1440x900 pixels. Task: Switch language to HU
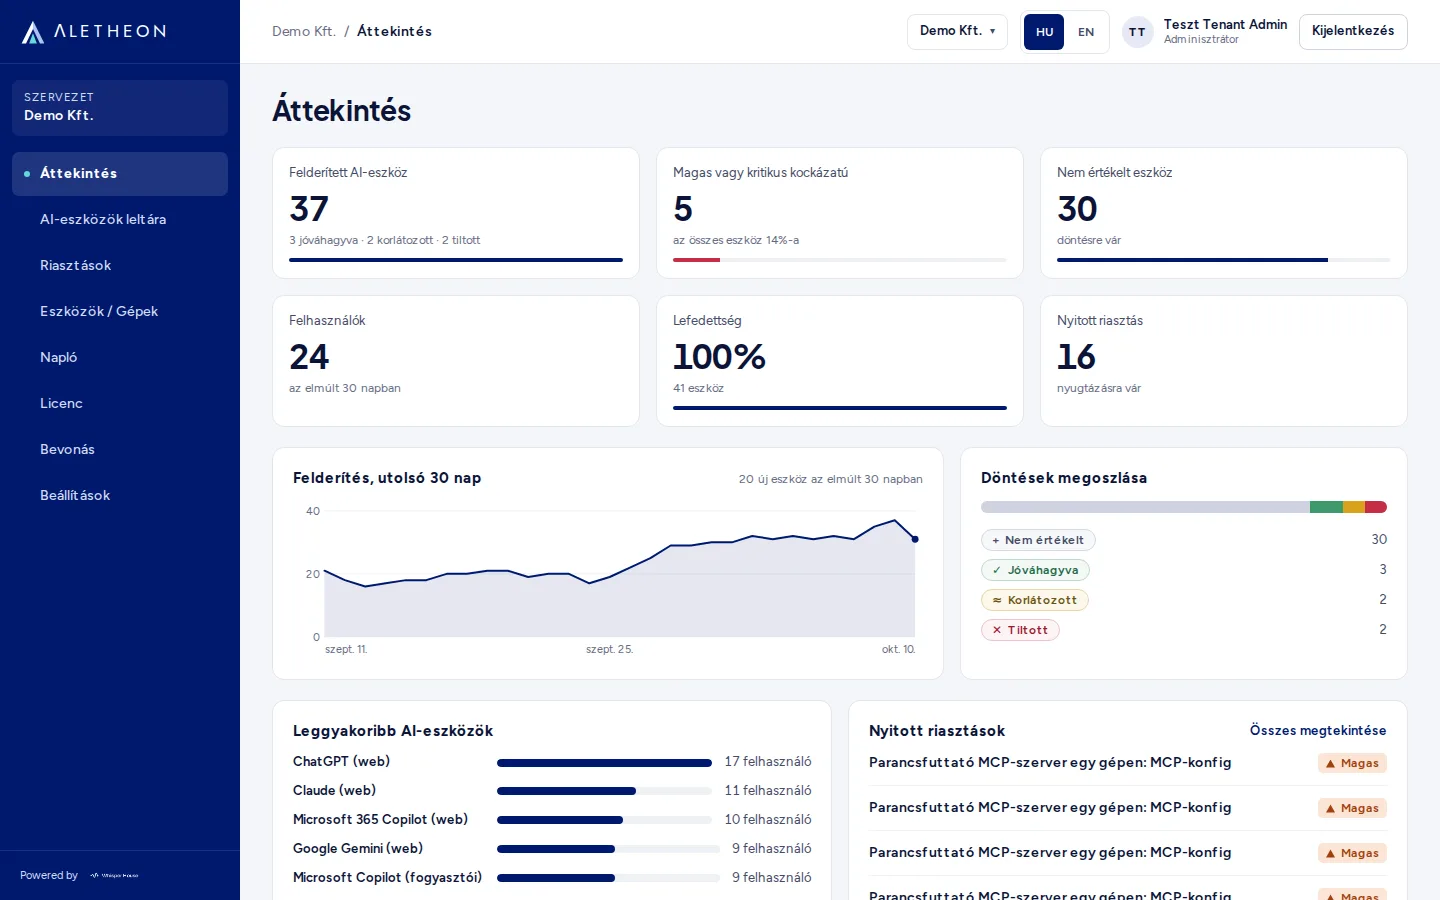tap(1044, 32)
